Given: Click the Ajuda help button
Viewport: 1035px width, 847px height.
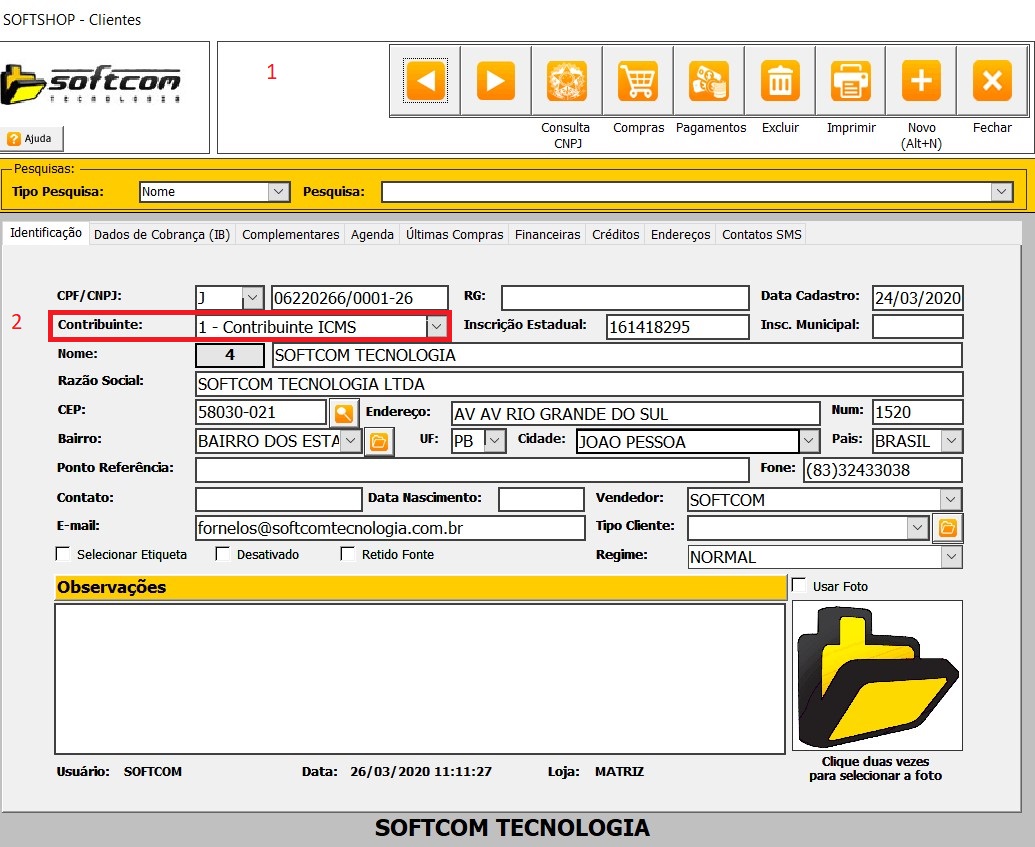Looking at the screenshot, I should (33, 139).
